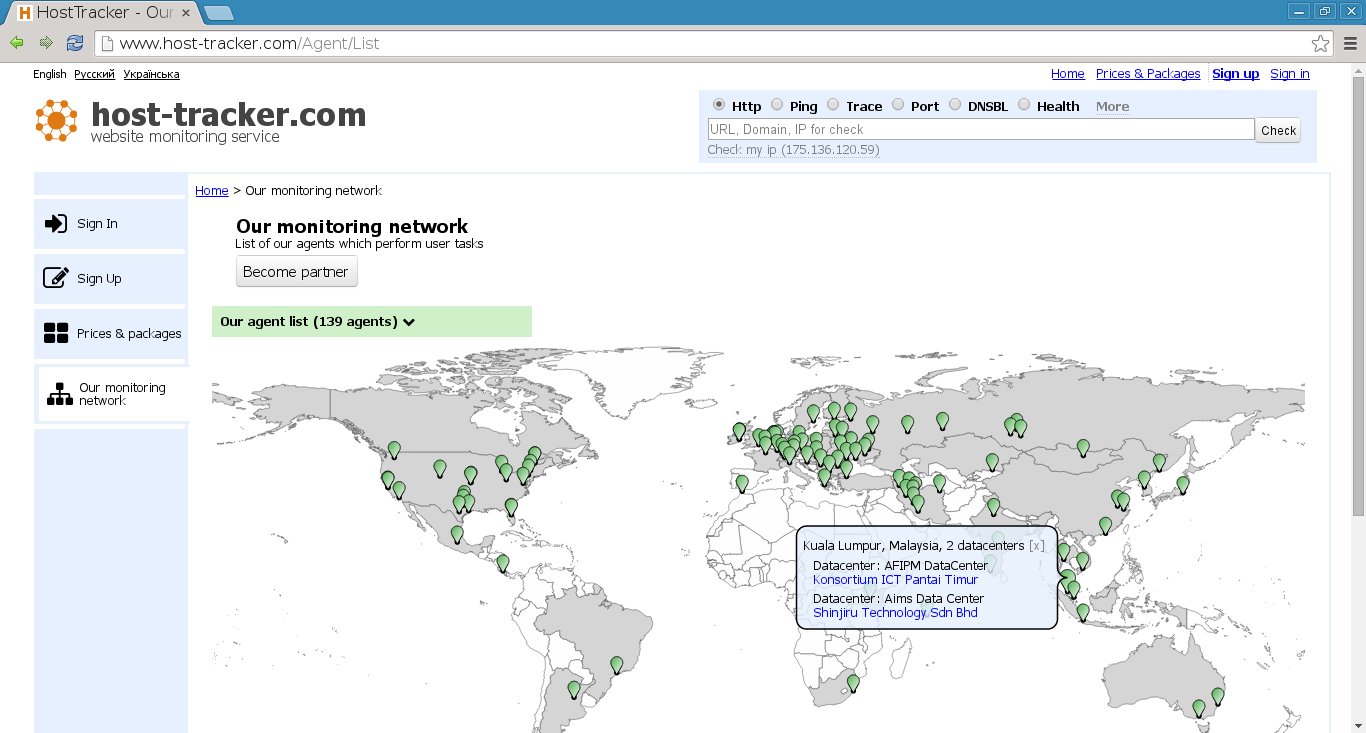The width and height of the screenshot is (1366, 733).
Task: Click the India map marker
Action: click(x=993, y=508)
